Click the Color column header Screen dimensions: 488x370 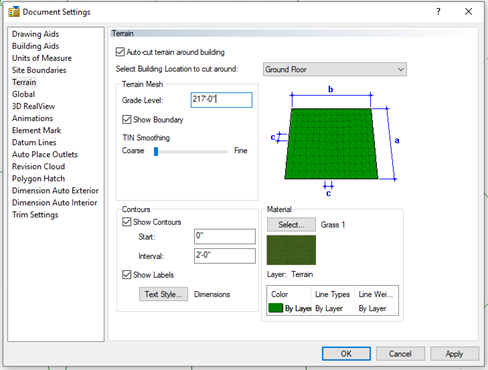click(279, 294)
